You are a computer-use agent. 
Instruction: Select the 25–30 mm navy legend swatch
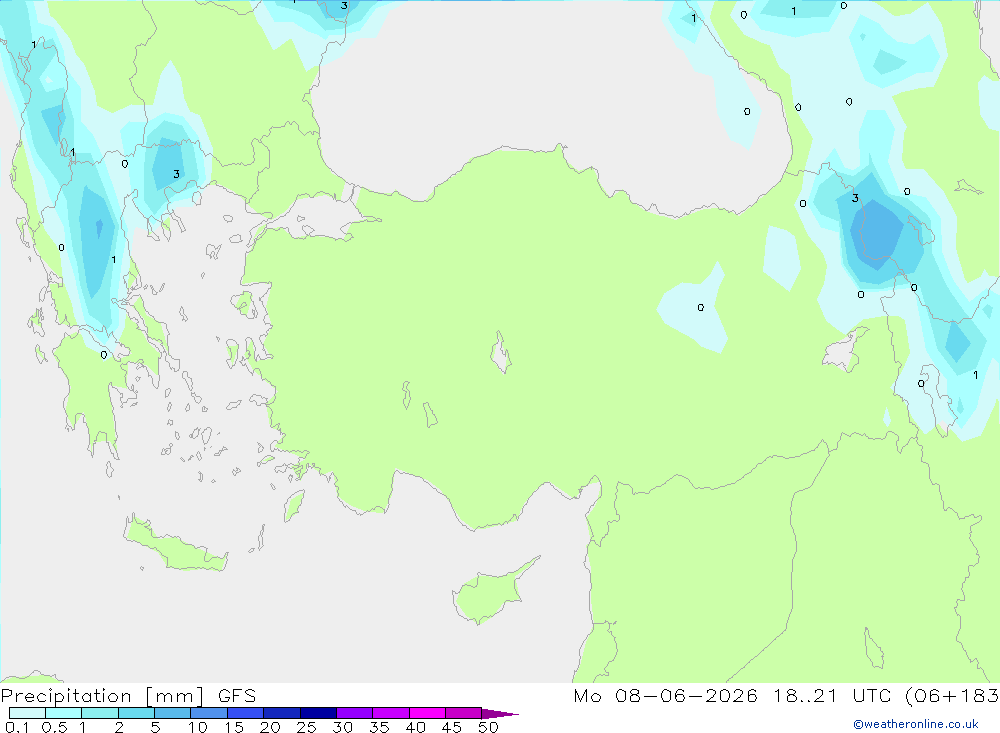point(318,713)
